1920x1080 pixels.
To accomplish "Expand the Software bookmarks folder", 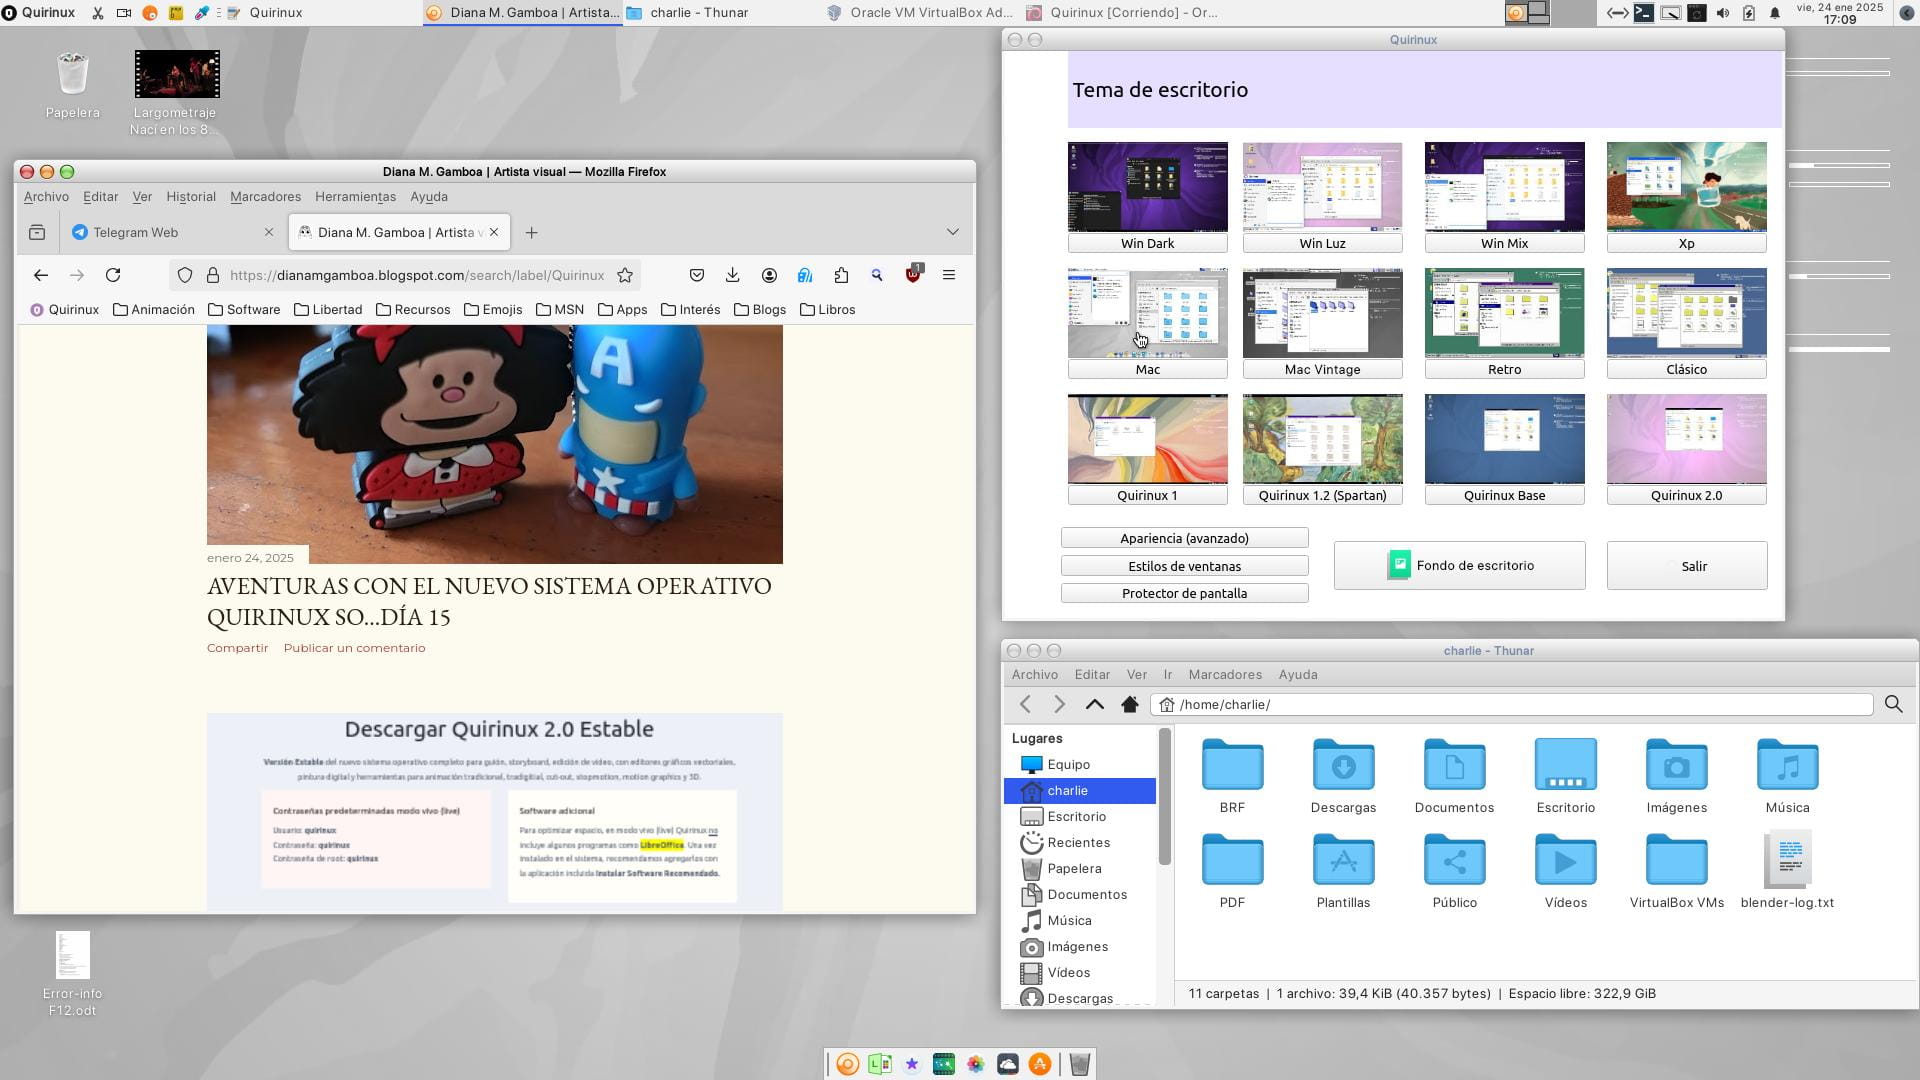I will [x=243, y=310].
